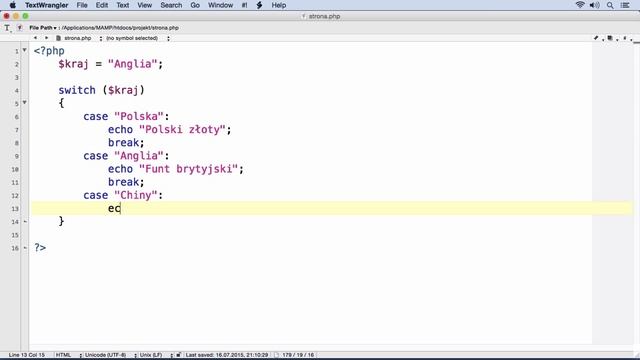Go to previous document arrow
Viewport: 640px width, 360px height.
pos(36,38)
